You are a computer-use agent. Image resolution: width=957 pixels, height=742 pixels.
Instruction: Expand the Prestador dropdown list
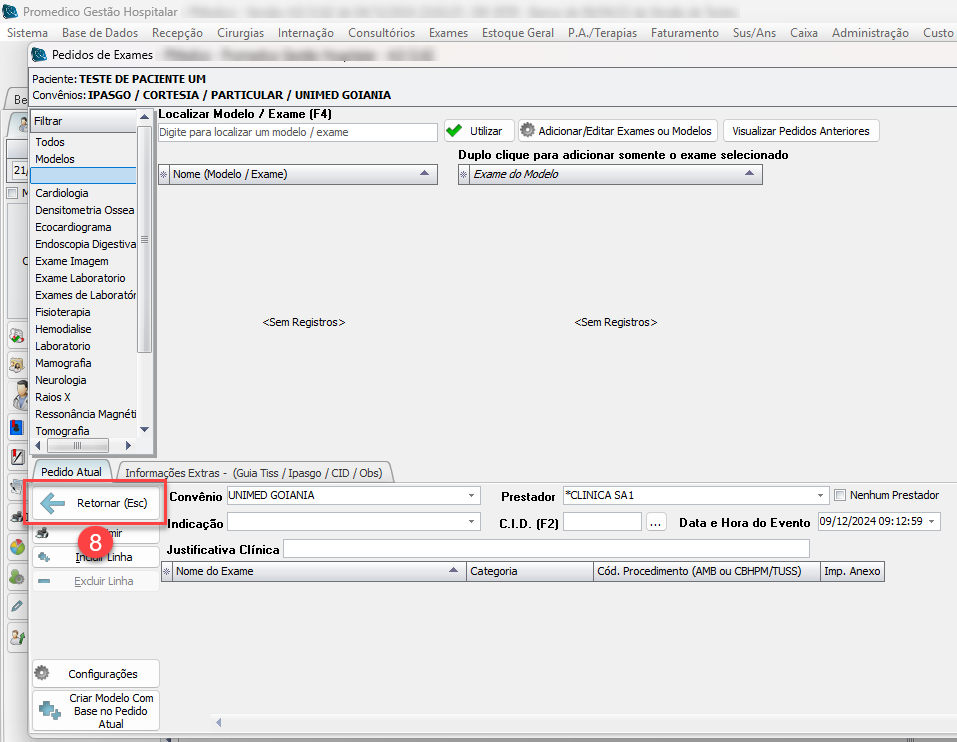[821, 495]
